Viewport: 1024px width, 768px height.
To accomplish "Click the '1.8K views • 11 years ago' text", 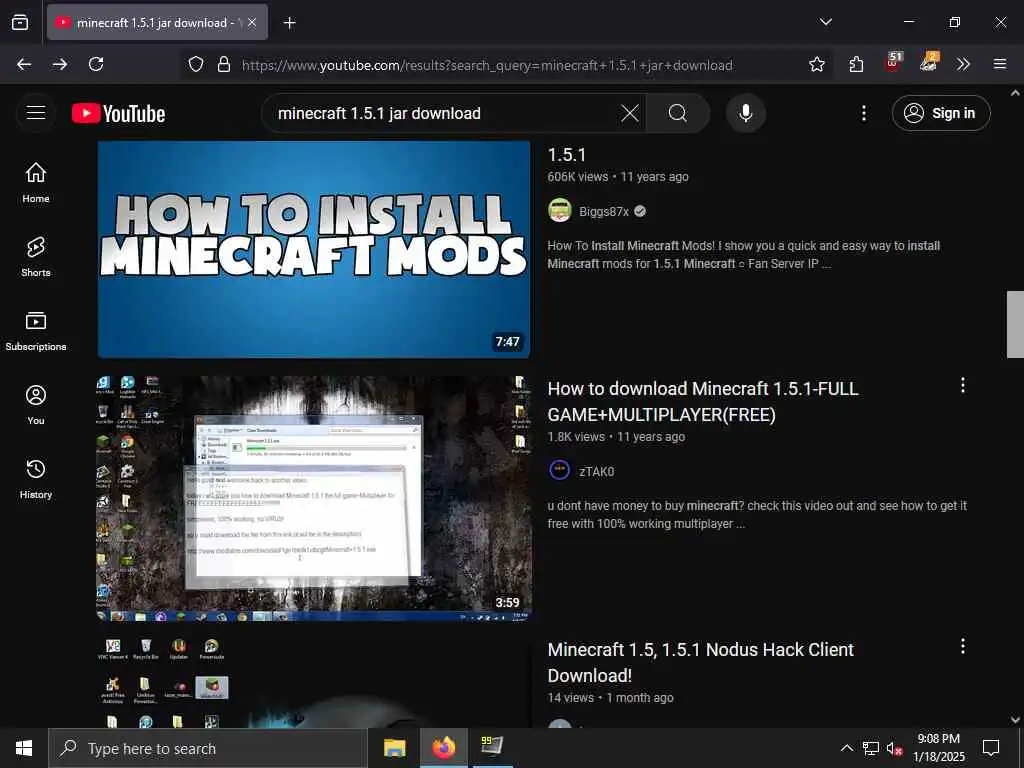I will tap(616, 436).
